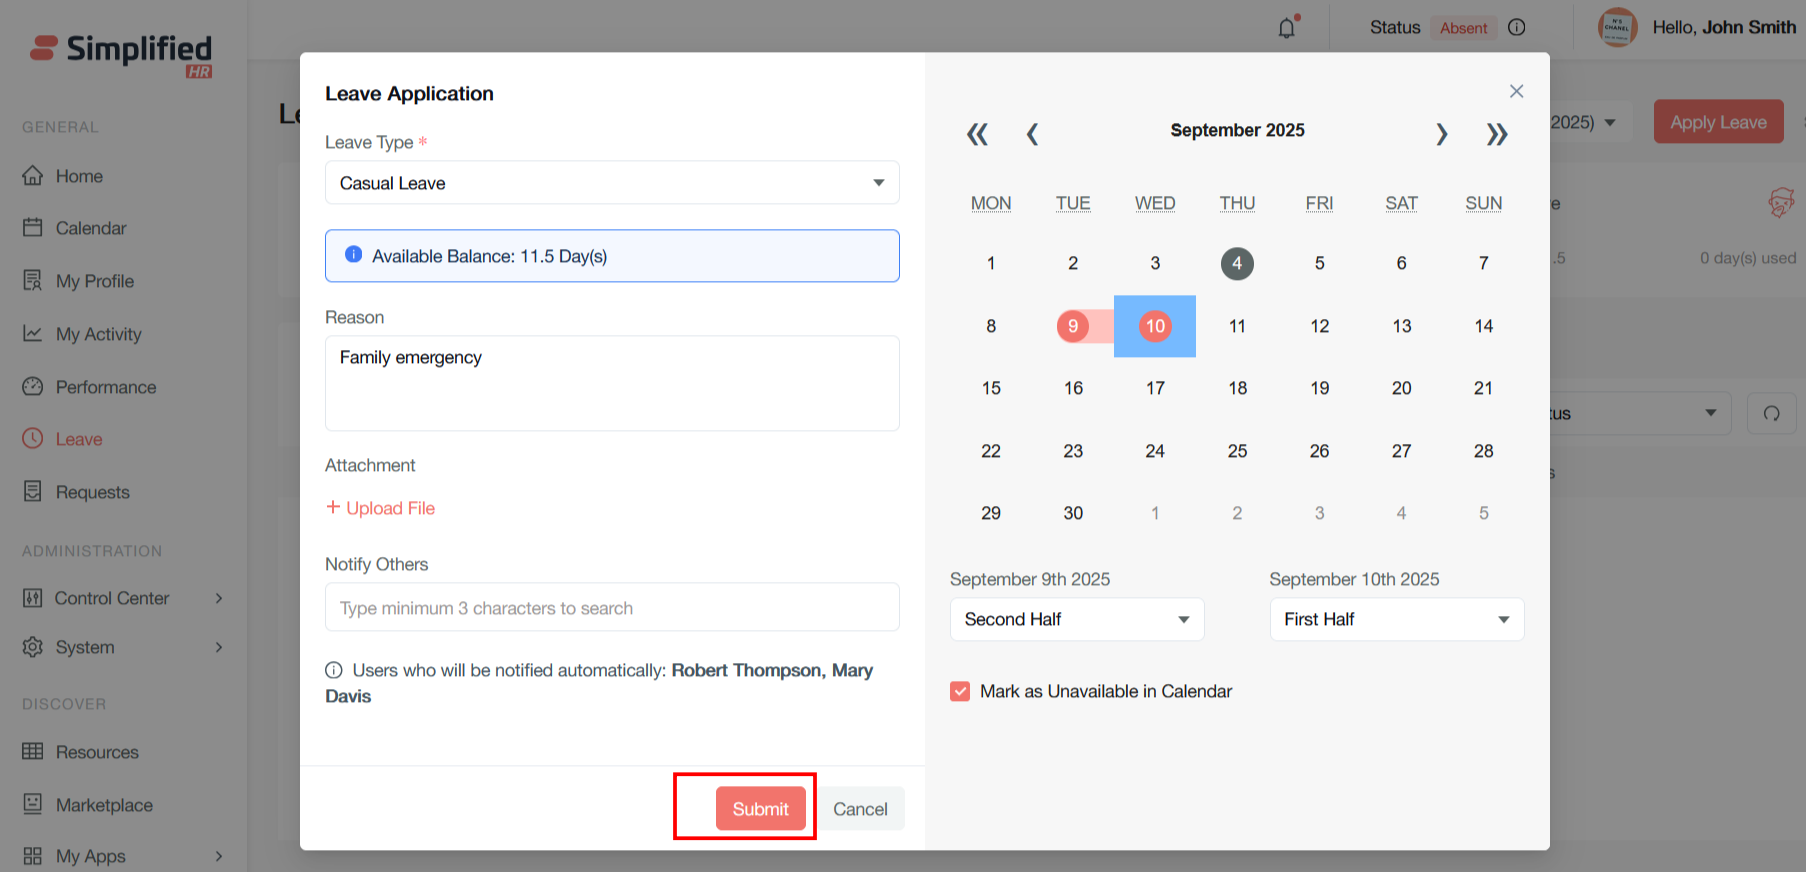Click Upload File attachment link
Viewport: 1806px width, 872px height.
coord(381,508)
